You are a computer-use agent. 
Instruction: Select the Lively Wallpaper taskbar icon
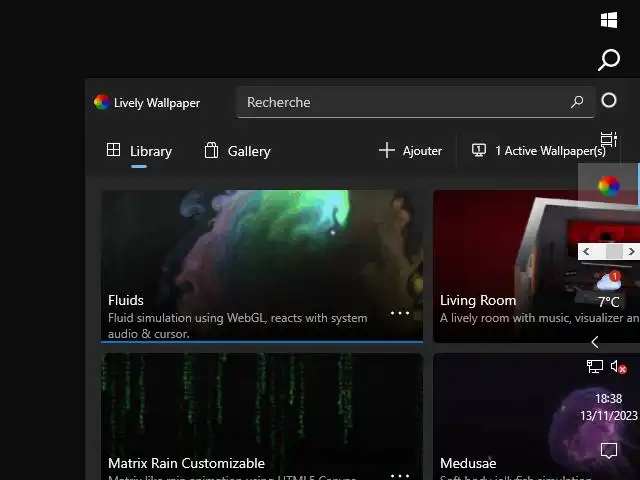609,186
